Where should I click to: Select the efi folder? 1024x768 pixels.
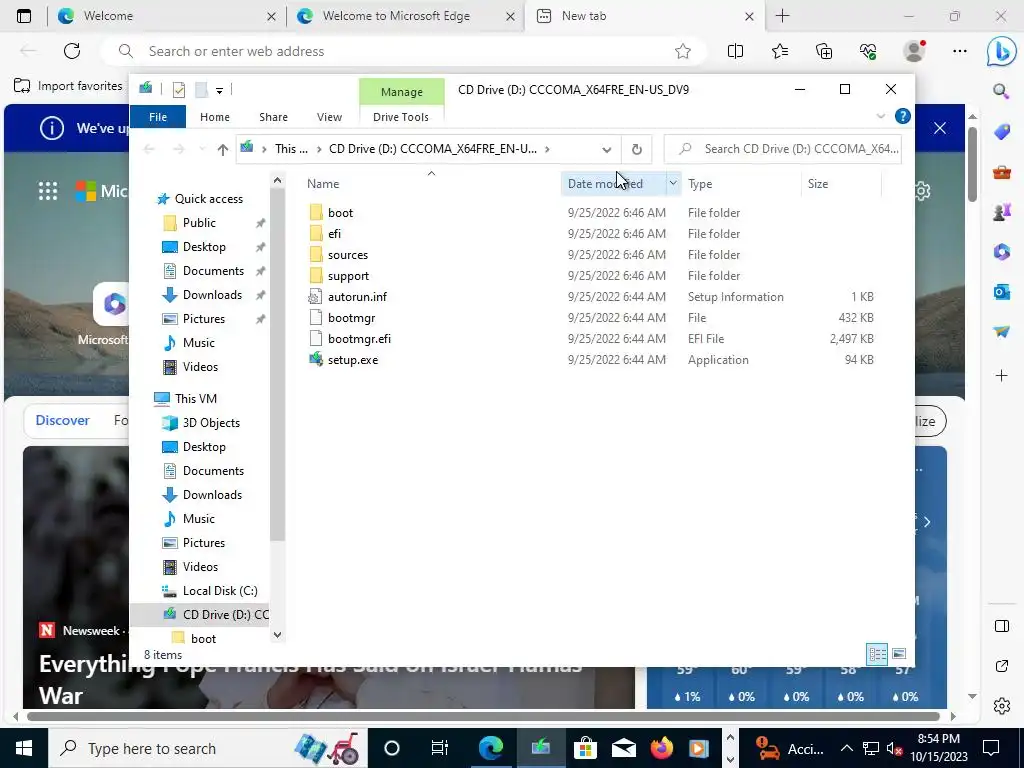pos(334,234)
